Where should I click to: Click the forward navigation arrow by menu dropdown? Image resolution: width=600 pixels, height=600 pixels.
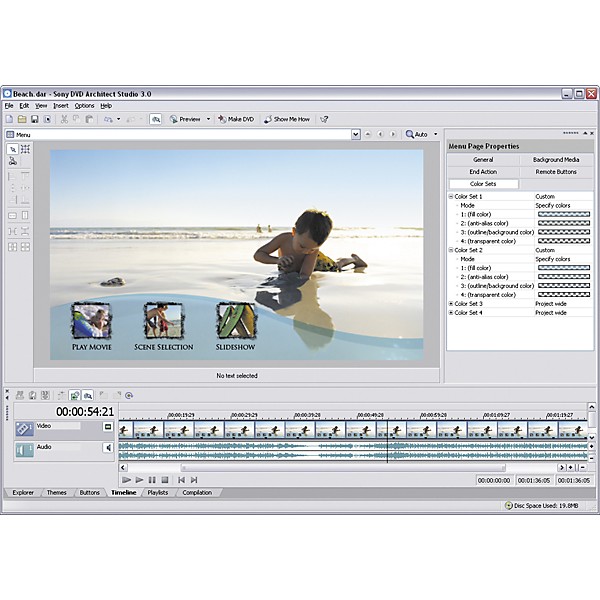point(393,134)
